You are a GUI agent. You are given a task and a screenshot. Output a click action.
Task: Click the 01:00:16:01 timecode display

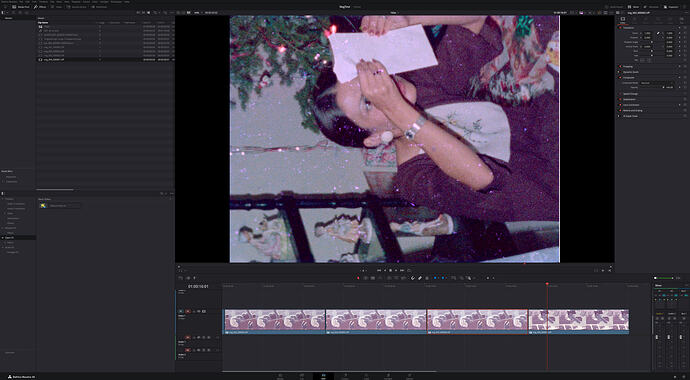tap(198, 286)
